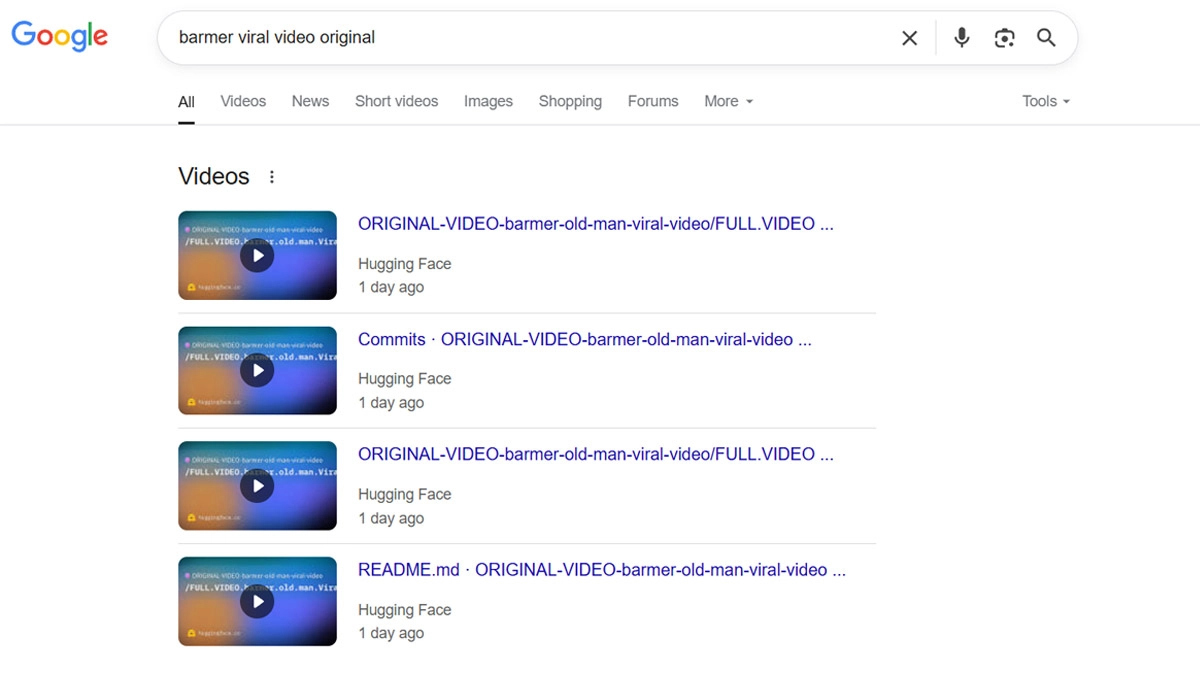Click the Google logo
Screen dimensions: 1200x675
[x=59, y=36]
